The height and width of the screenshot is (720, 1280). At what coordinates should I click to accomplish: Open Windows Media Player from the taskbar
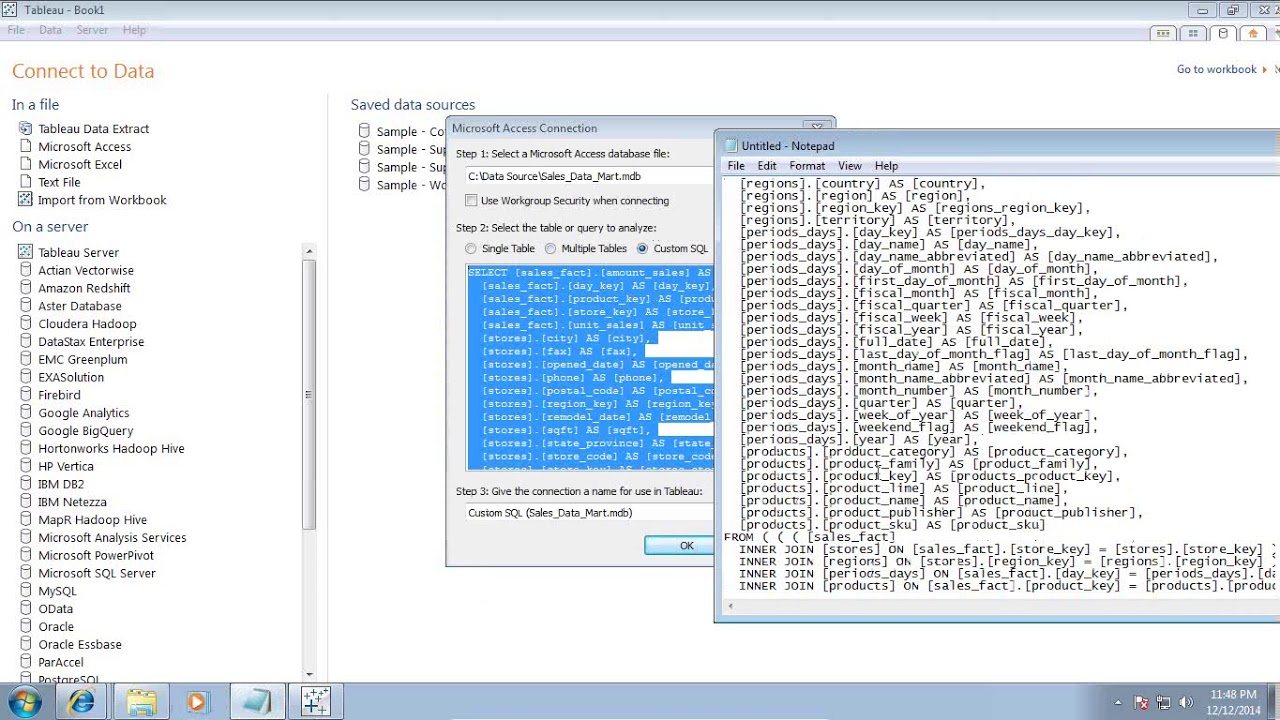tap(197, 703)
